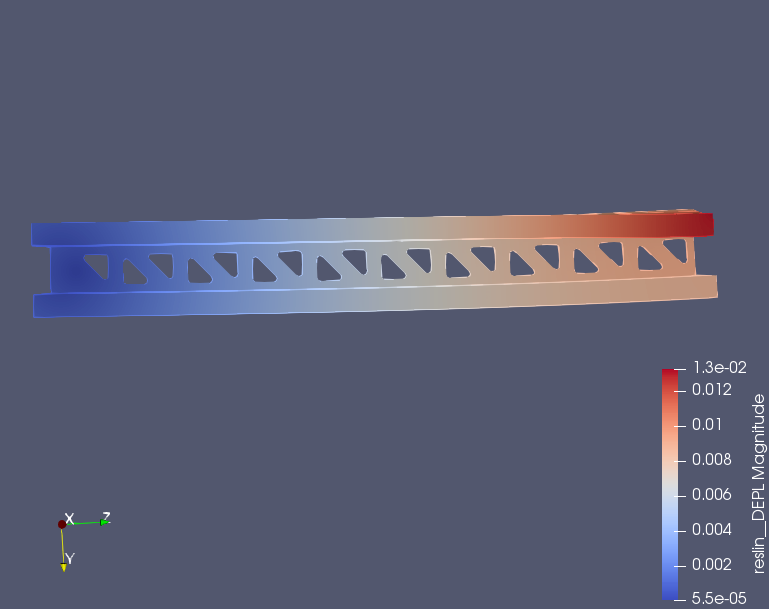Screen dimensions: 769x609
Task: Click the 0.002 legend tick label
Action: (712, 564)
